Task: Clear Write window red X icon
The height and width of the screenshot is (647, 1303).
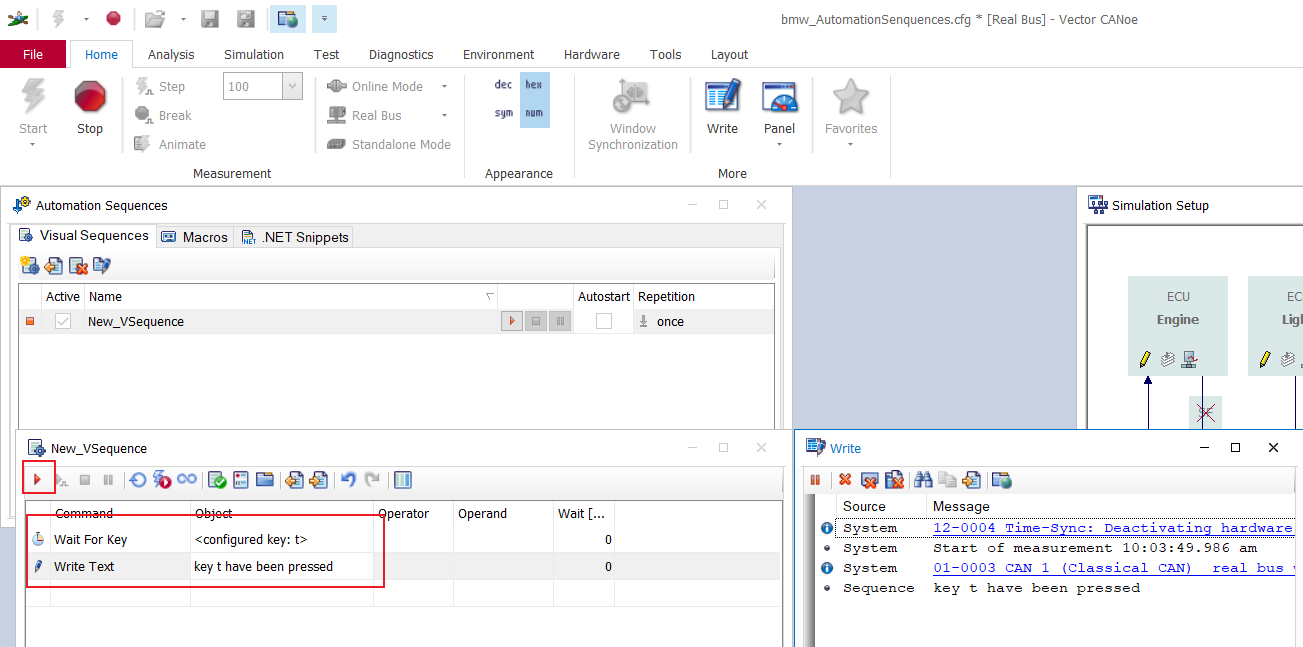Action: [x=845, y=480]
